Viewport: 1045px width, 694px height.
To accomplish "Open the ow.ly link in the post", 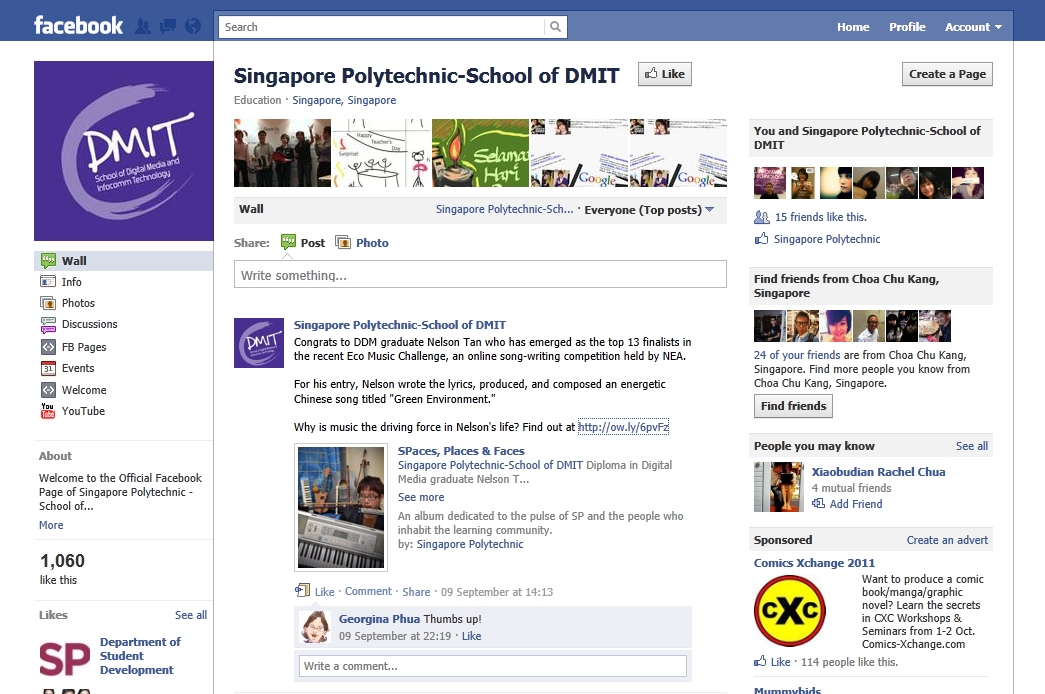I will click(623, 427).
